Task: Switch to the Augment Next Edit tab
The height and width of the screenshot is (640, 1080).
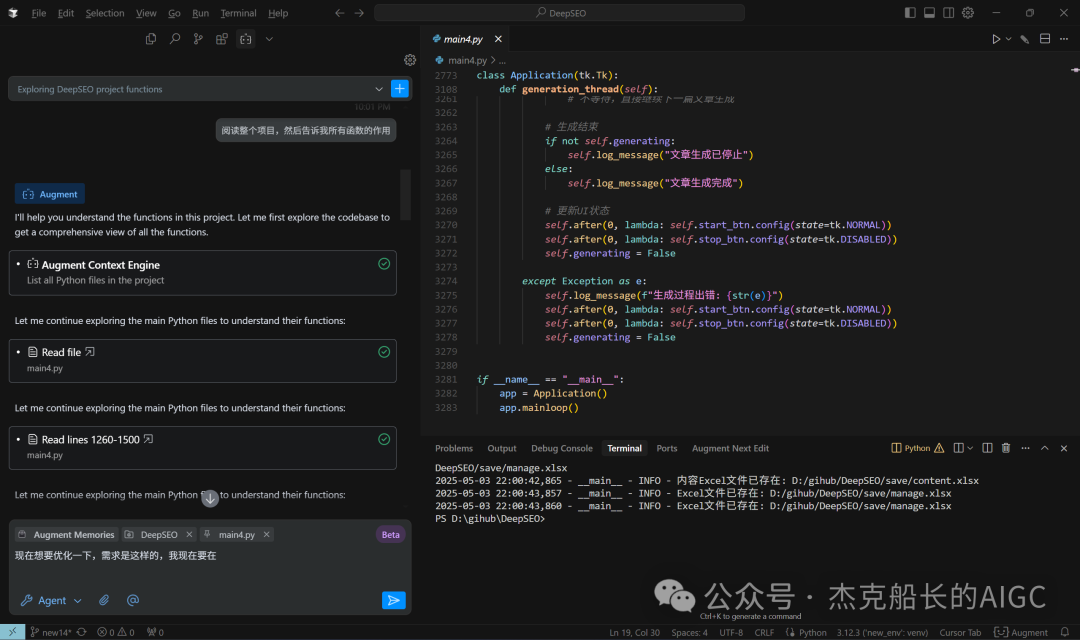Action: [730, 448]
